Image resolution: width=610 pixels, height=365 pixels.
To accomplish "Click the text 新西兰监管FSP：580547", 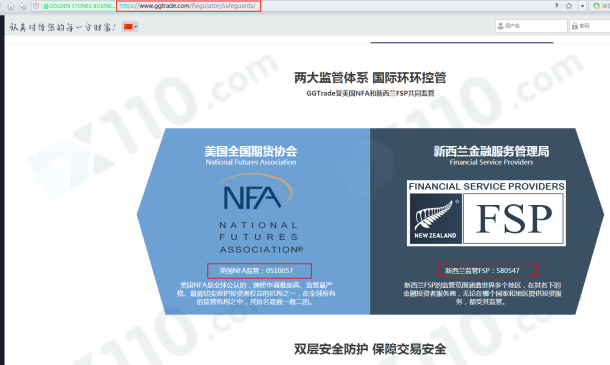I will tap(482, 270).
